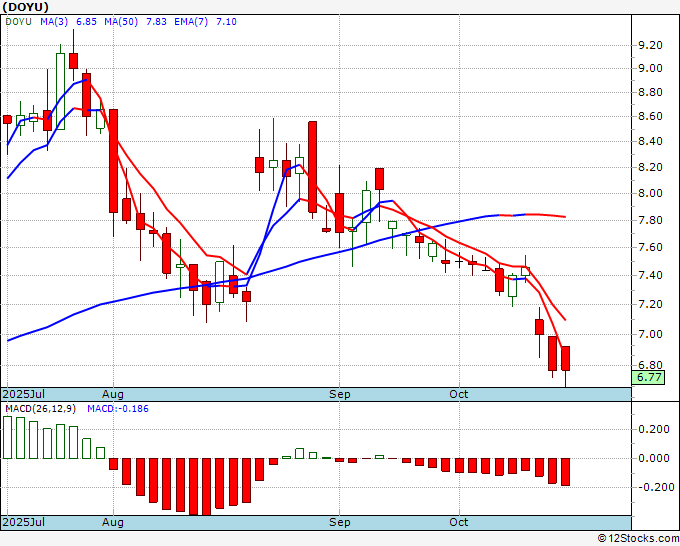Click the DOYU legend label
Image resolution: width=680 pixels, height=546 pixels.
tap(19, 22)
